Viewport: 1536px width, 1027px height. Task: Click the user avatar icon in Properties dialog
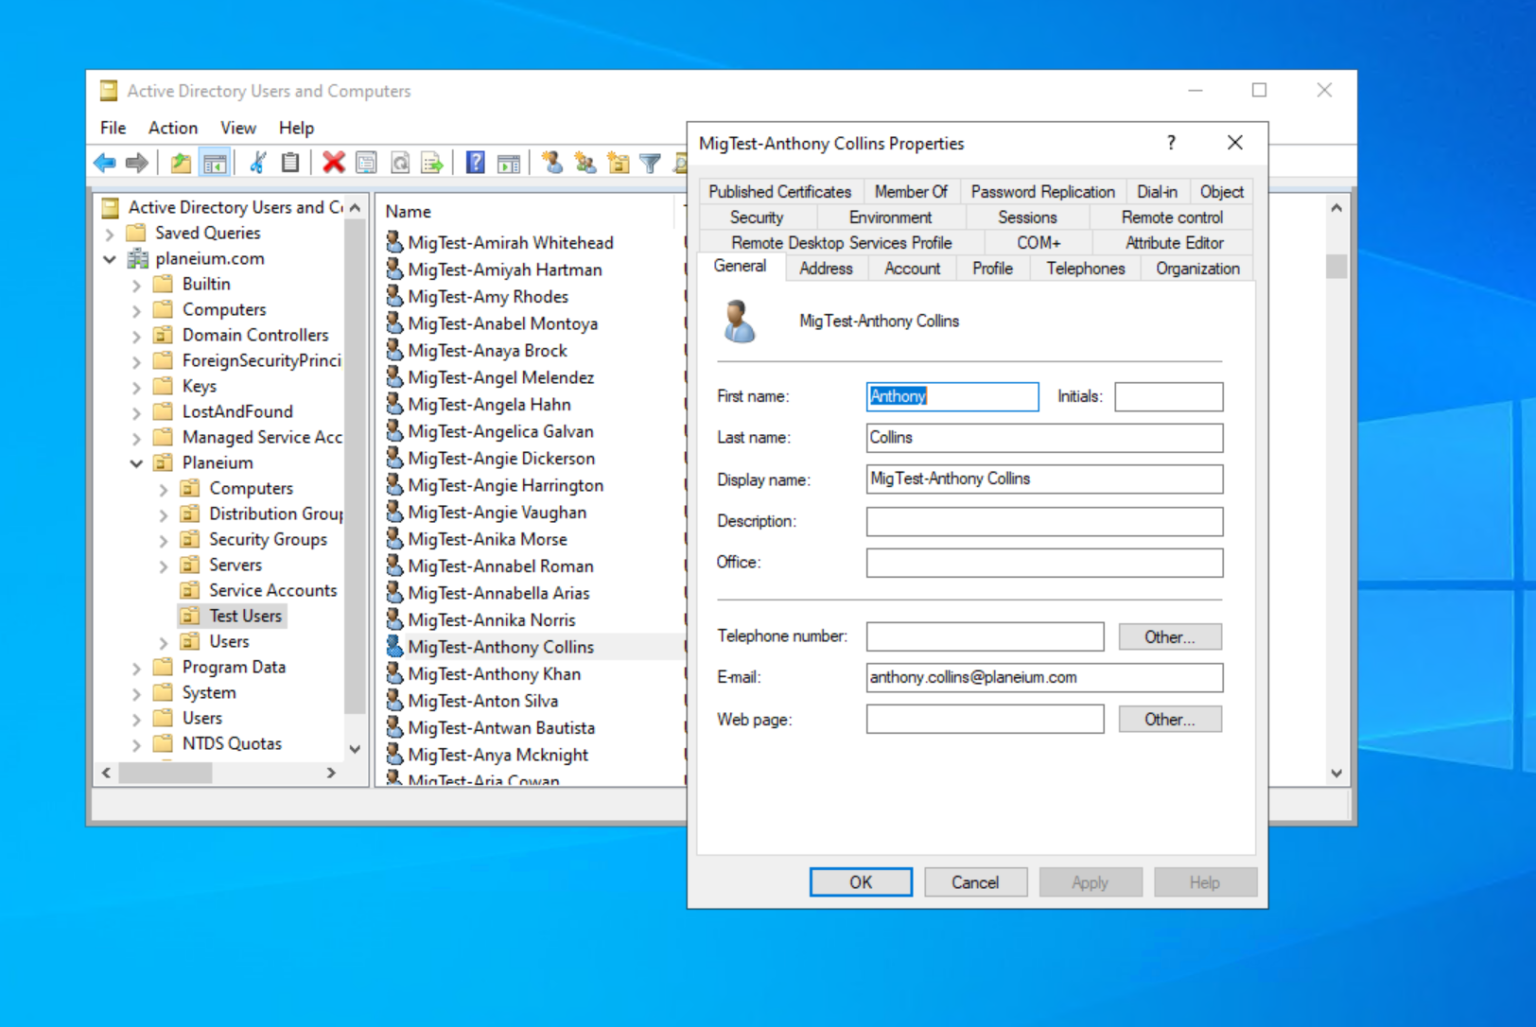pos(740,321)
